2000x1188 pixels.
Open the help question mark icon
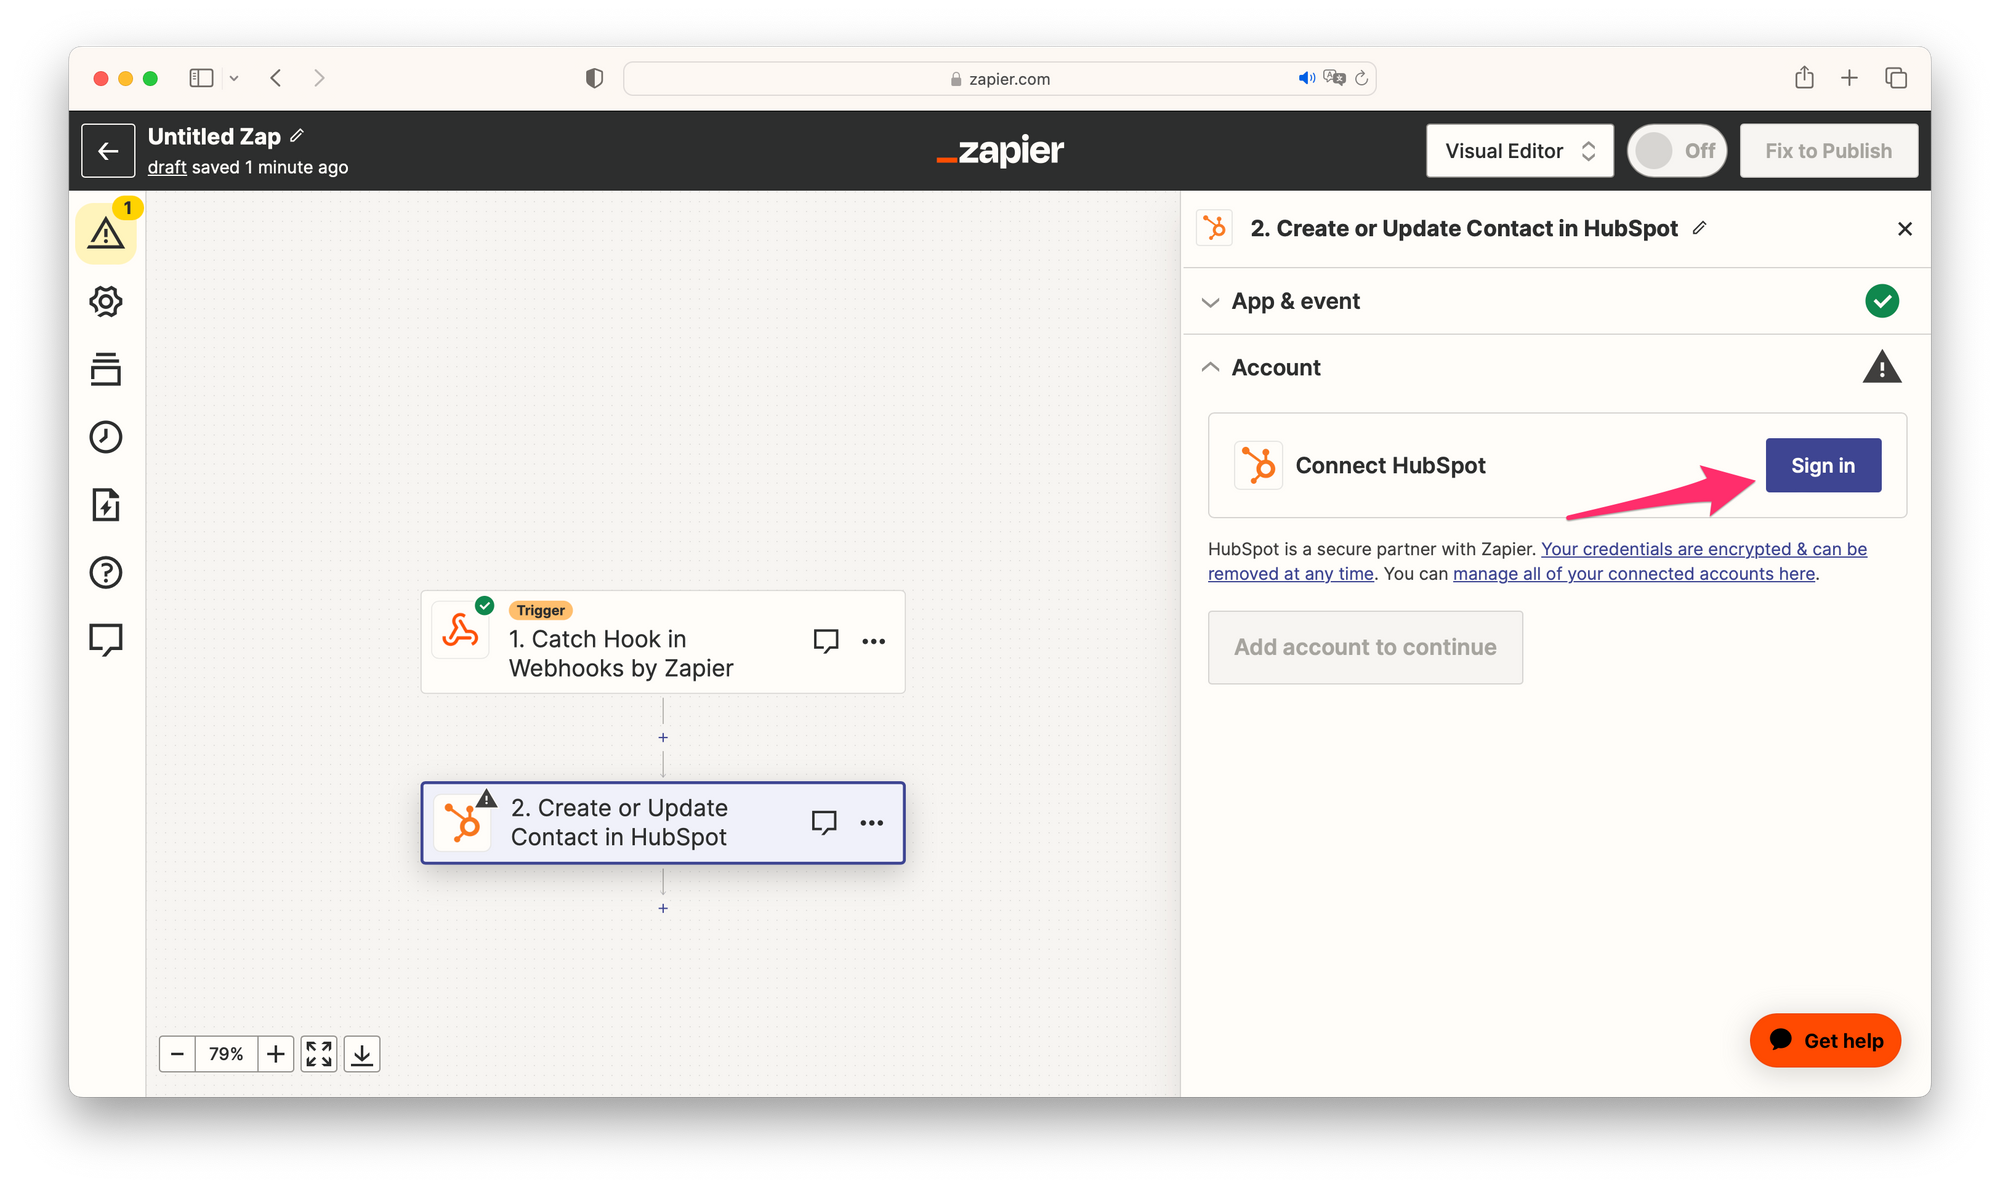[106, 573]
